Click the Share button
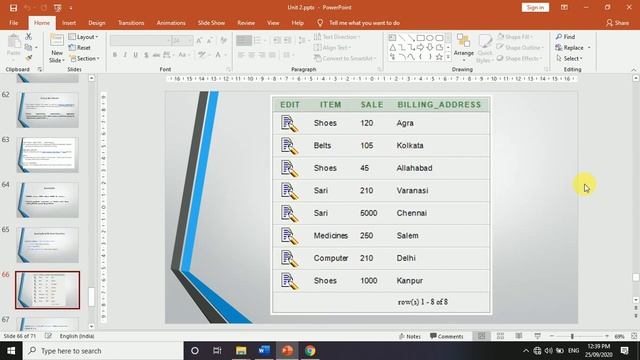640x360 pixels. click(x=617, y=23)
